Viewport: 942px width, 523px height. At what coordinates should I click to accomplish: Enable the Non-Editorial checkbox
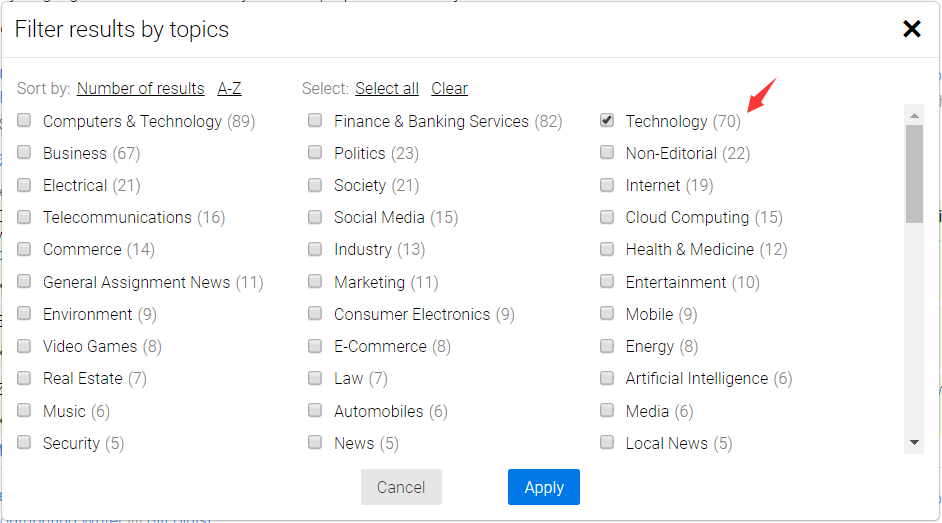point(607,153)
